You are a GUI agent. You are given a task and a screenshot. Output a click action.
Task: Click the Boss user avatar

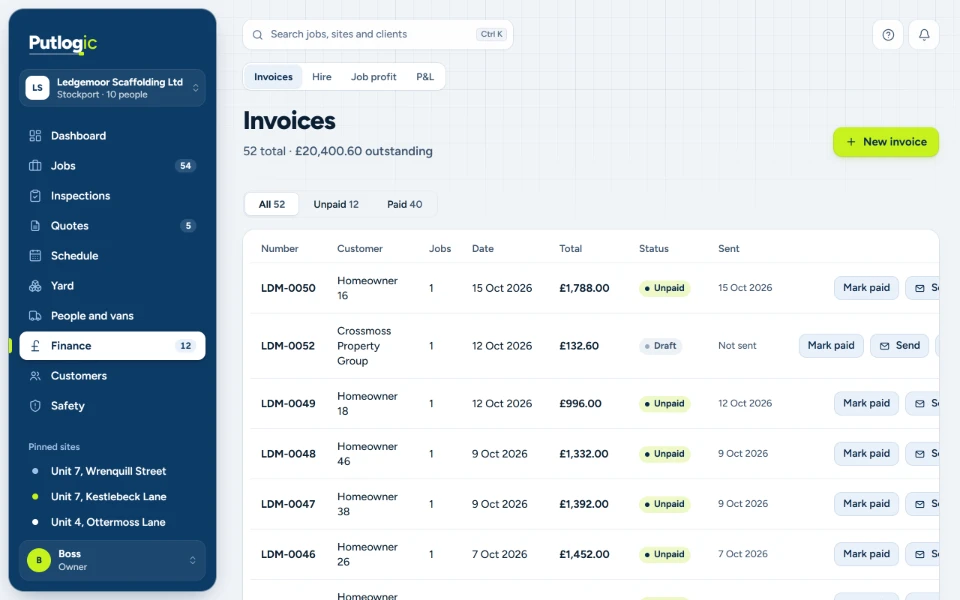click(x=39, y=560)
